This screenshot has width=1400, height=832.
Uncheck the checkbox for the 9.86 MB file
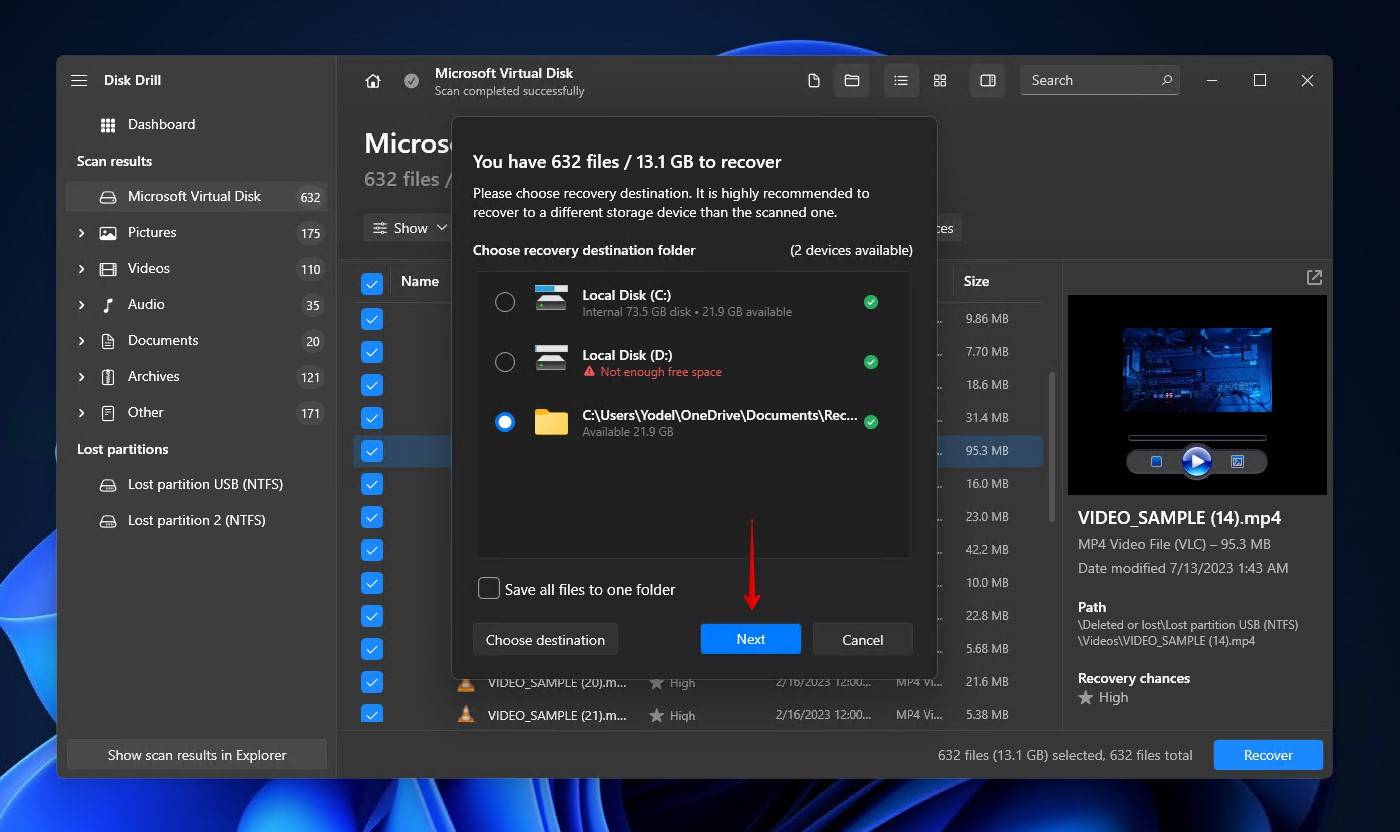click(372, 319)
